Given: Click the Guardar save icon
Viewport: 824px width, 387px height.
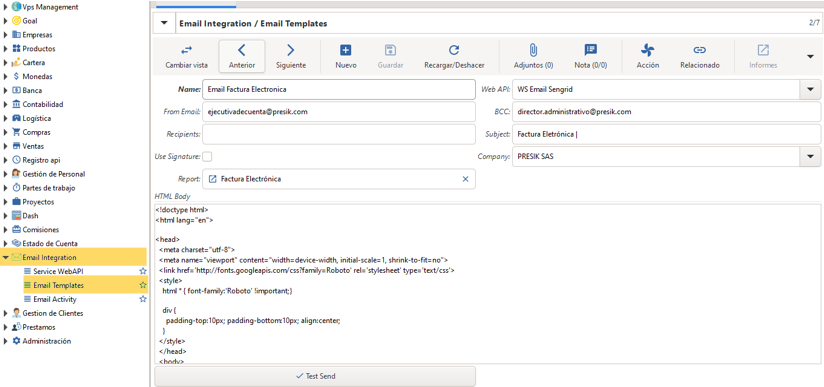Looking at the screenshot, I should 390,50.
